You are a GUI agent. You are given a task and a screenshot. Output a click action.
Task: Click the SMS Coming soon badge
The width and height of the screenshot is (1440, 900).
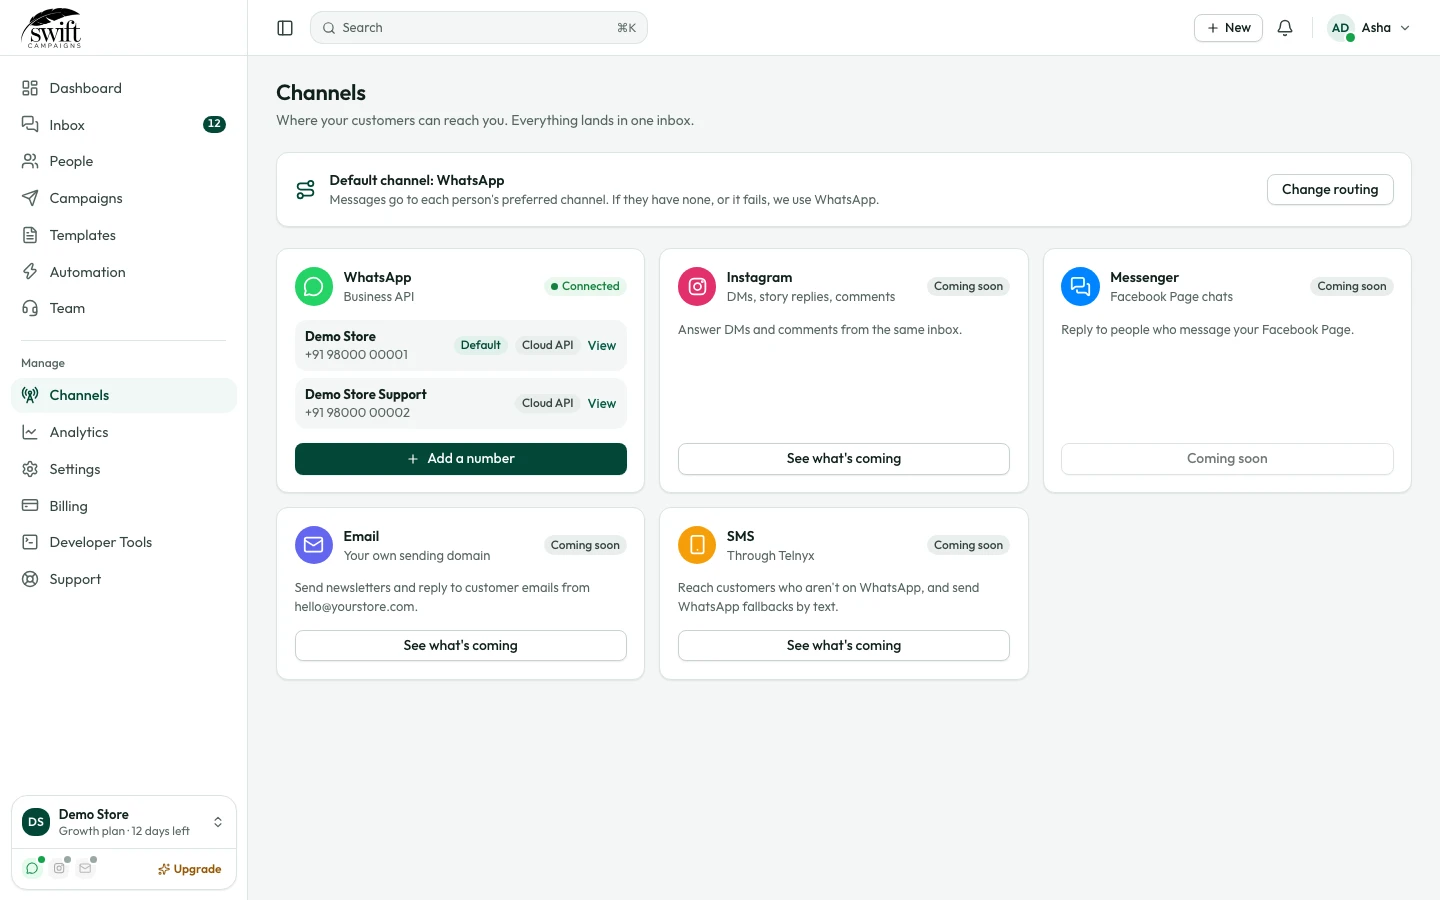(968, 545)
